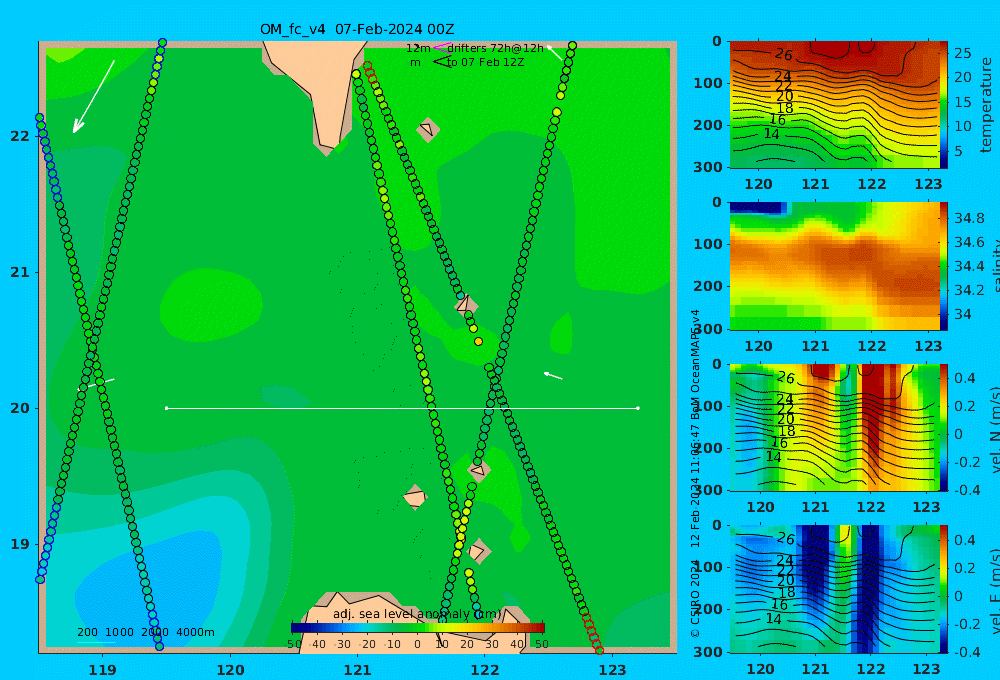Click the red circles ending track near 123E

pyautogui.click(x=592, y=633)
